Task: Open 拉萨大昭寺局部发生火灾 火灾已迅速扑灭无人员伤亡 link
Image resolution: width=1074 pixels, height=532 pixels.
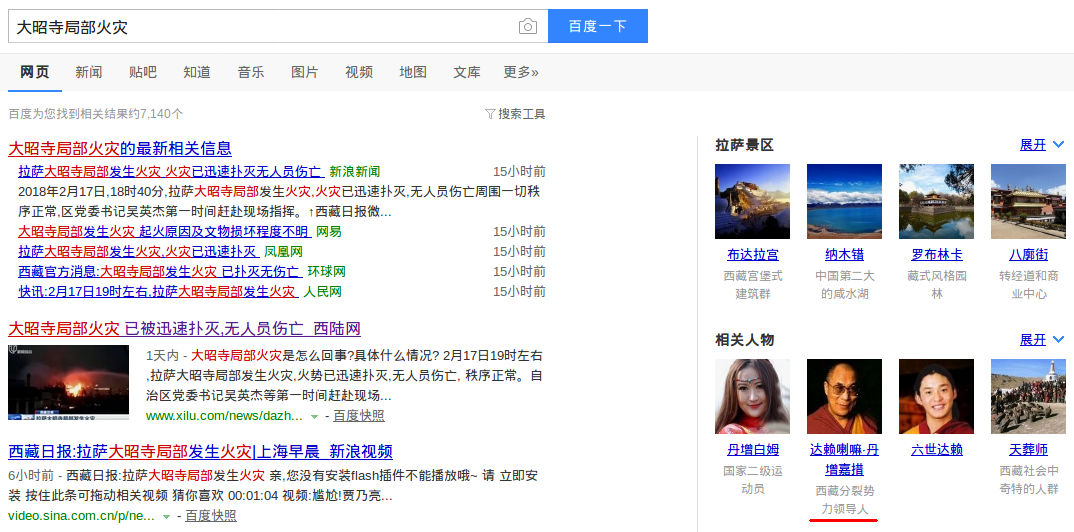Action: [171, 171]
